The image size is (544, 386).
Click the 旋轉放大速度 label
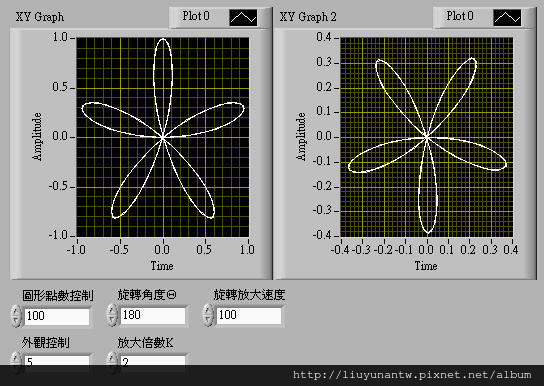pos(249,295)
